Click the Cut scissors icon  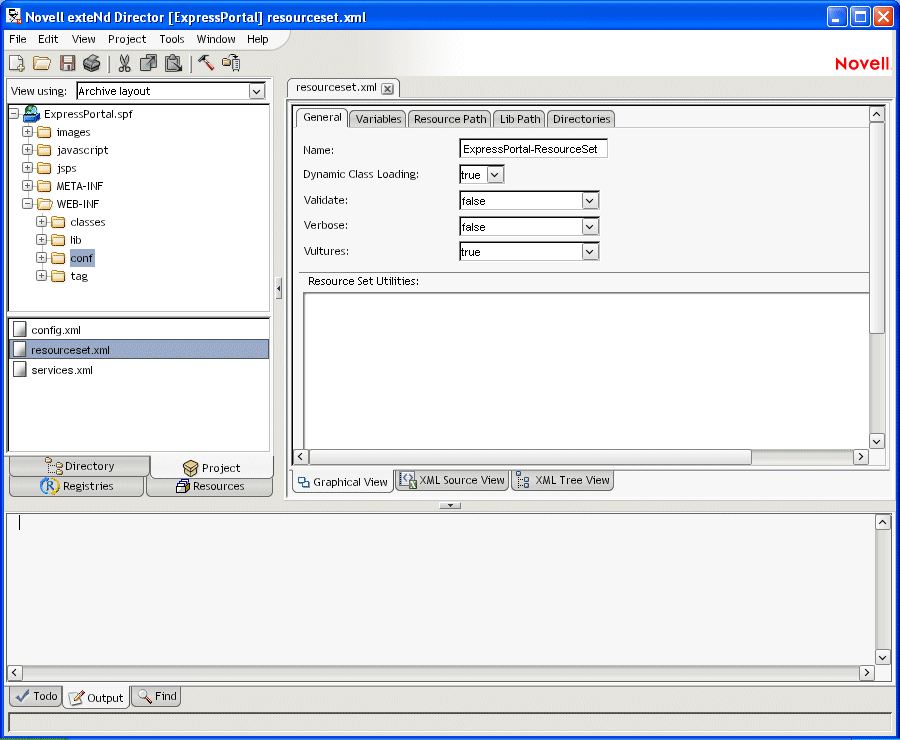tap(124, 64)
